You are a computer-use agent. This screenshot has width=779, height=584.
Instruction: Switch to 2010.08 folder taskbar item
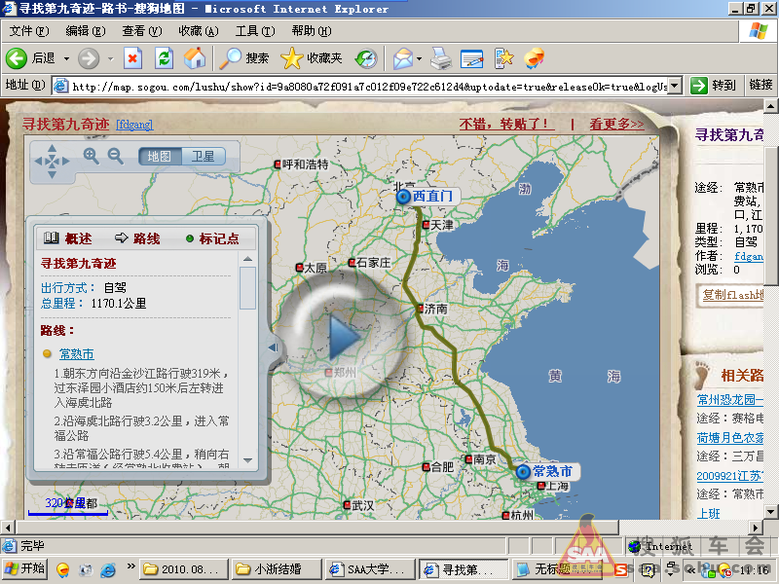[184, 569]
